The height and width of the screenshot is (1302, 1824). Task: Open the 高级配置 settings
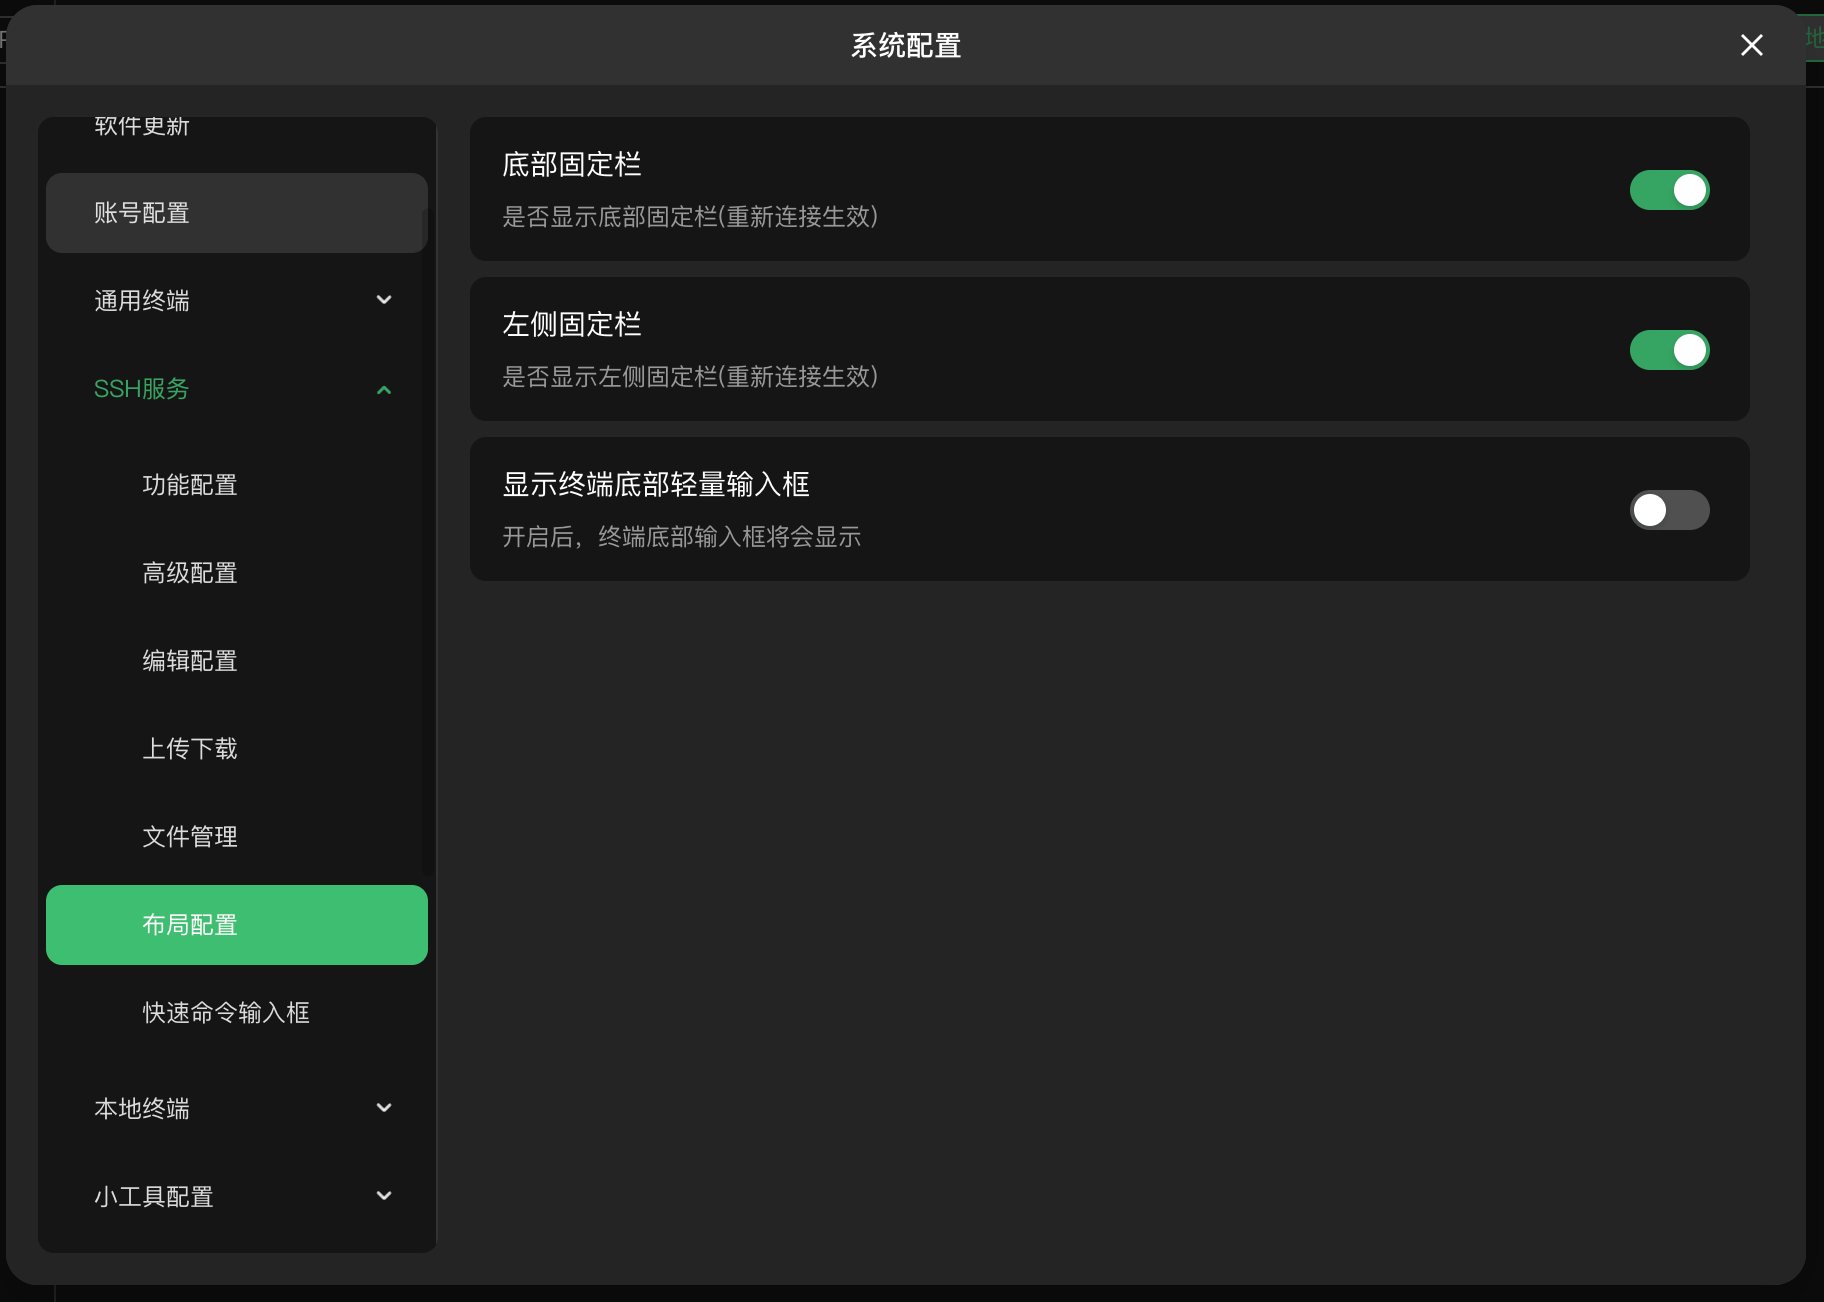pos(190,572)
